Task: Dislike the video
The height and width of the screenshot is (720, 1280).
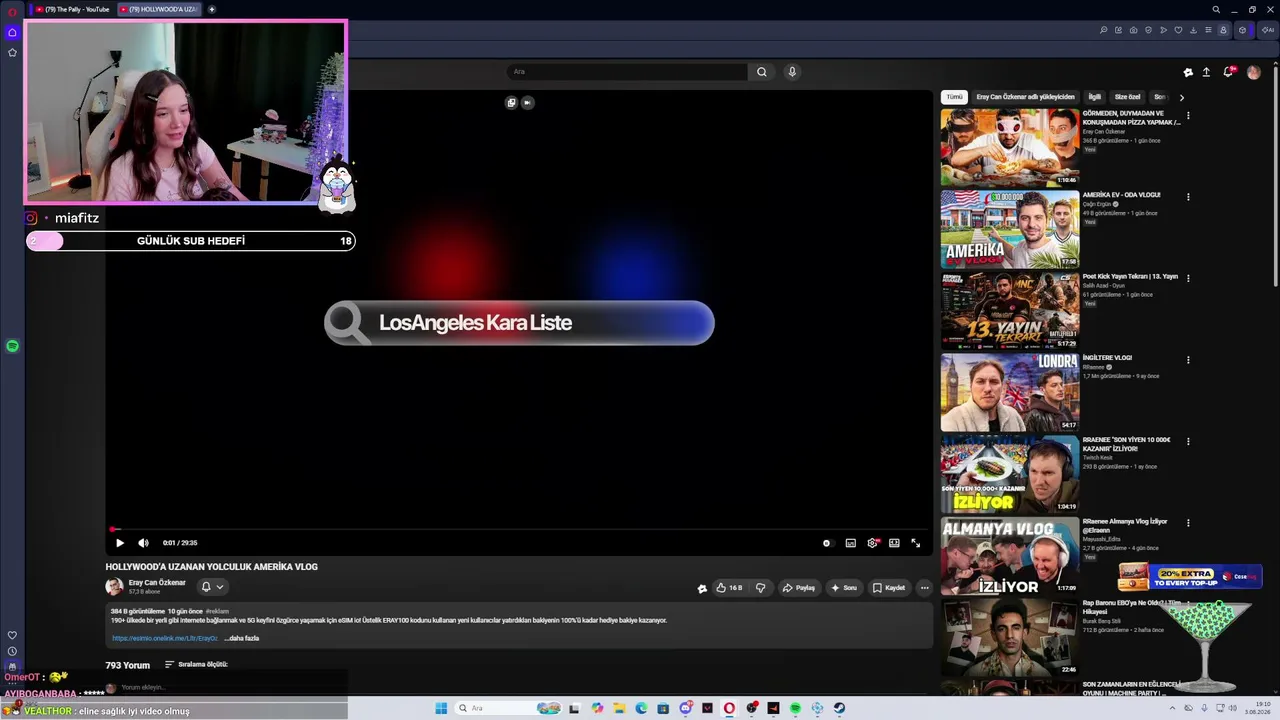Action: click(x=760, y=588)
